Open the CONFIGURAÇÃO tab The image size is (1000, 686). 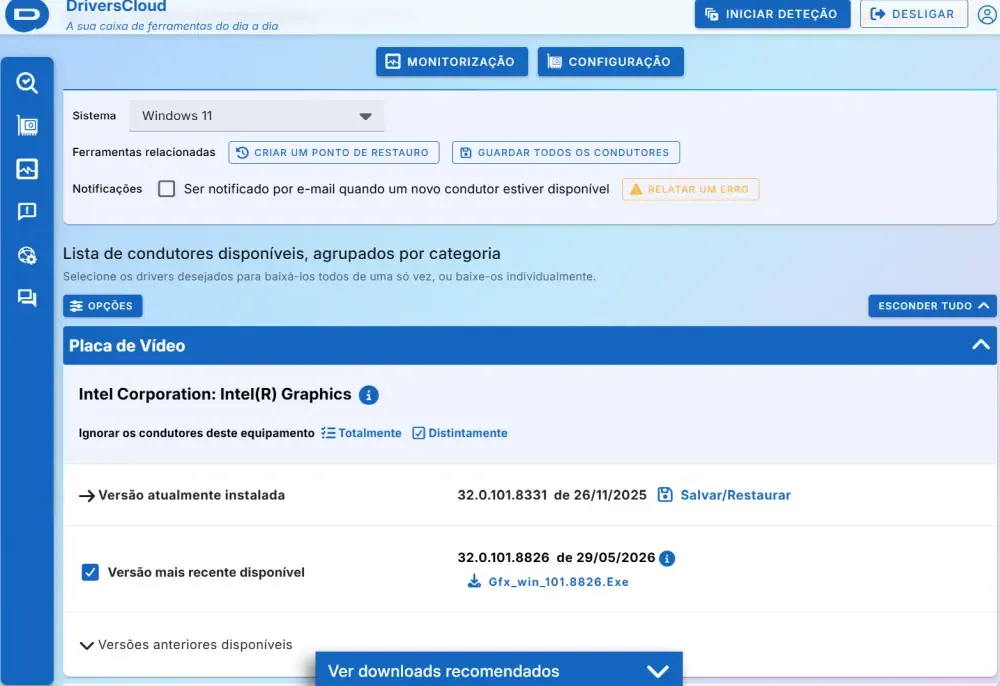click(x=610, y=62)
